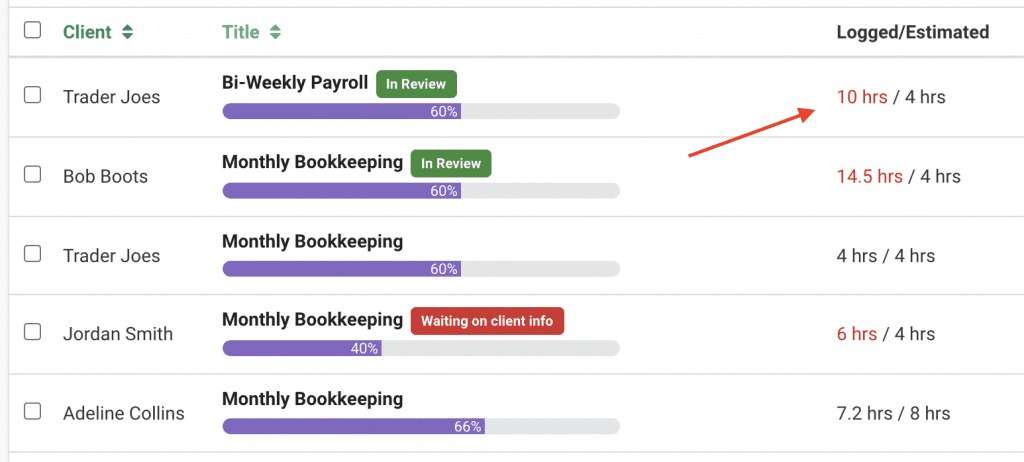Click the In Review badge for Bob Boots
The height and width of the screenshot is (462, 1024).
coord(451,163)
